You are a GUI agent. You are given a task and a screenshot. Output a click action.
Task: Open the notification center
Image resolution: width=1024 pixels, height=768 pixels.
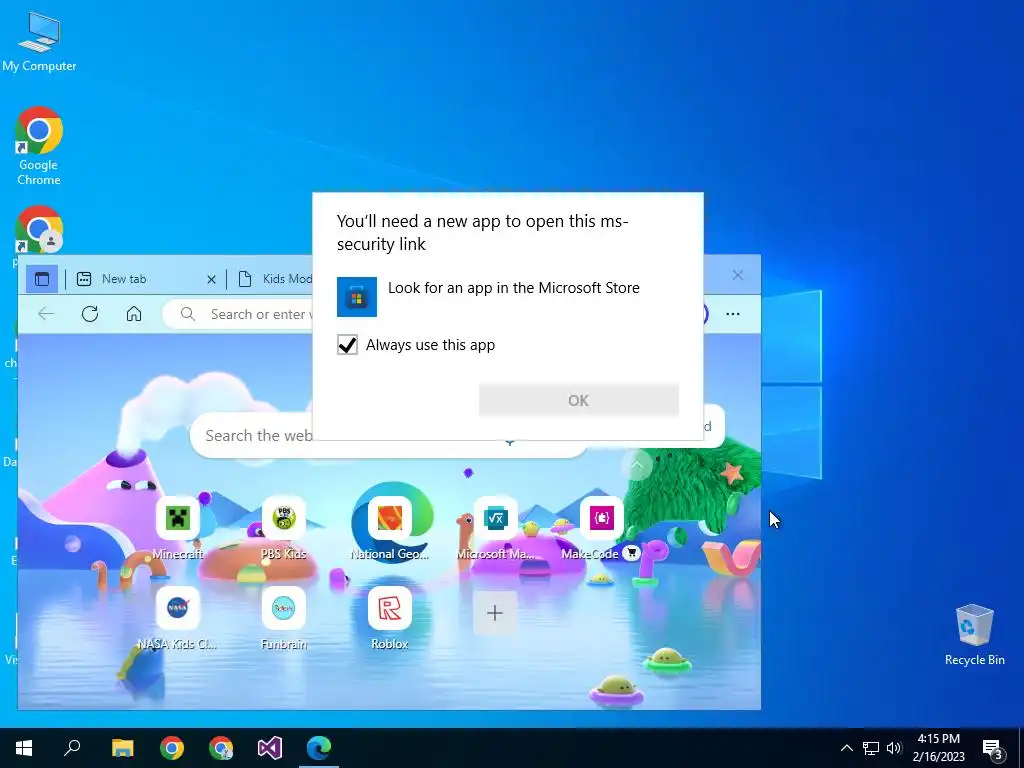[993, 748]
